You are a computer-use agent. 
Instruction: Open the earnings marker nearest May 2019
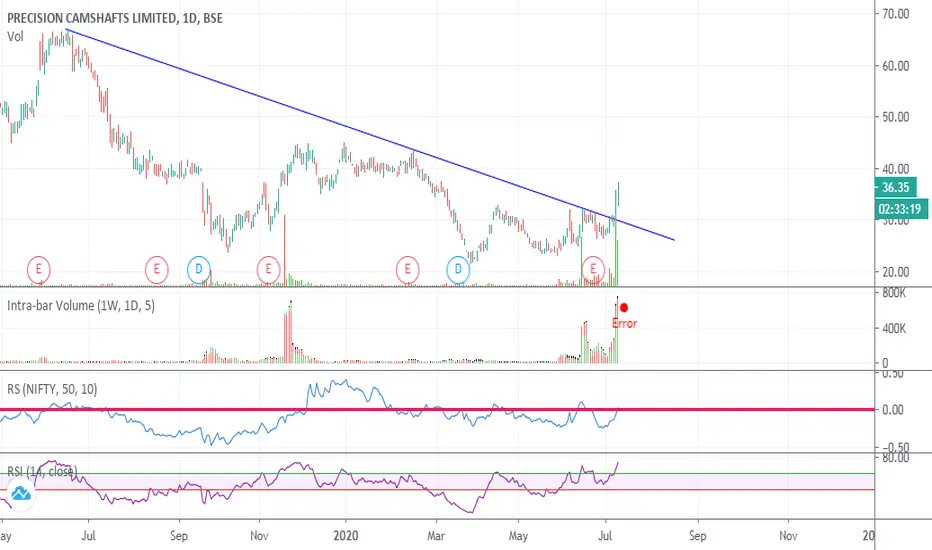(39, 269)
